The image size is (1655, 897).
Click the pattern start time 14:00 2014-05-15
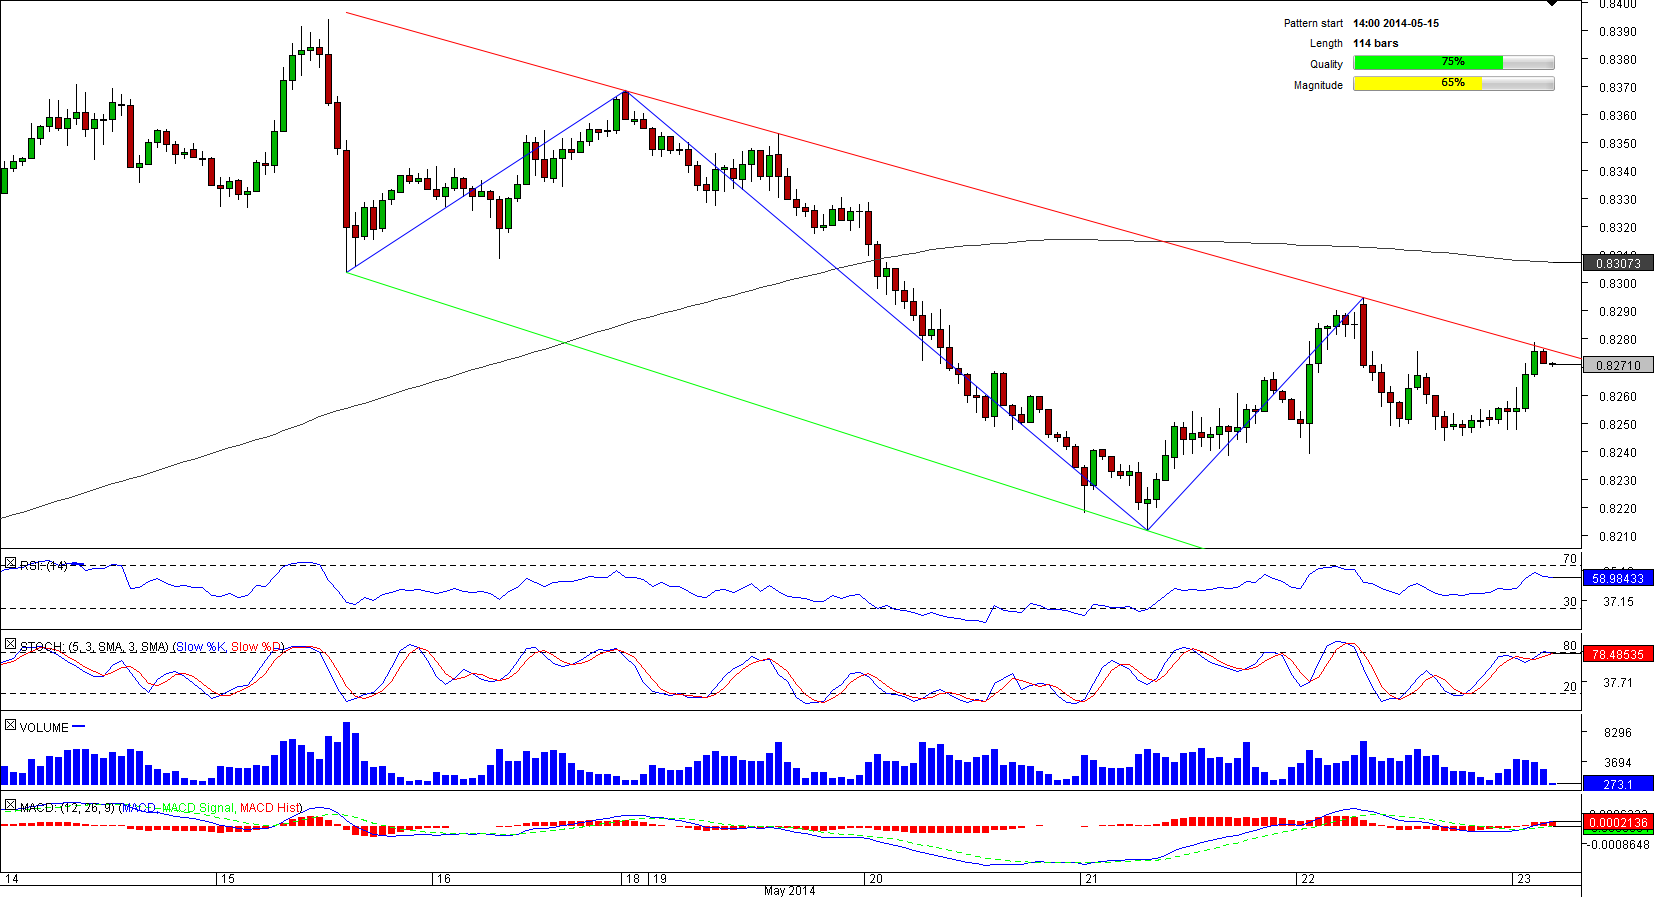tap(1396, 23)
